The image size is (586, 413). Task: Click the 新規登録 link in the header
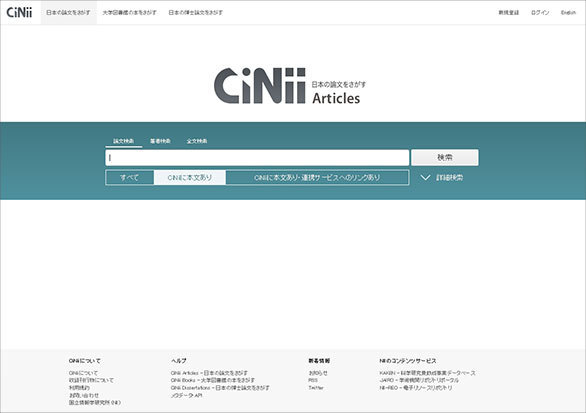point(509,12)
